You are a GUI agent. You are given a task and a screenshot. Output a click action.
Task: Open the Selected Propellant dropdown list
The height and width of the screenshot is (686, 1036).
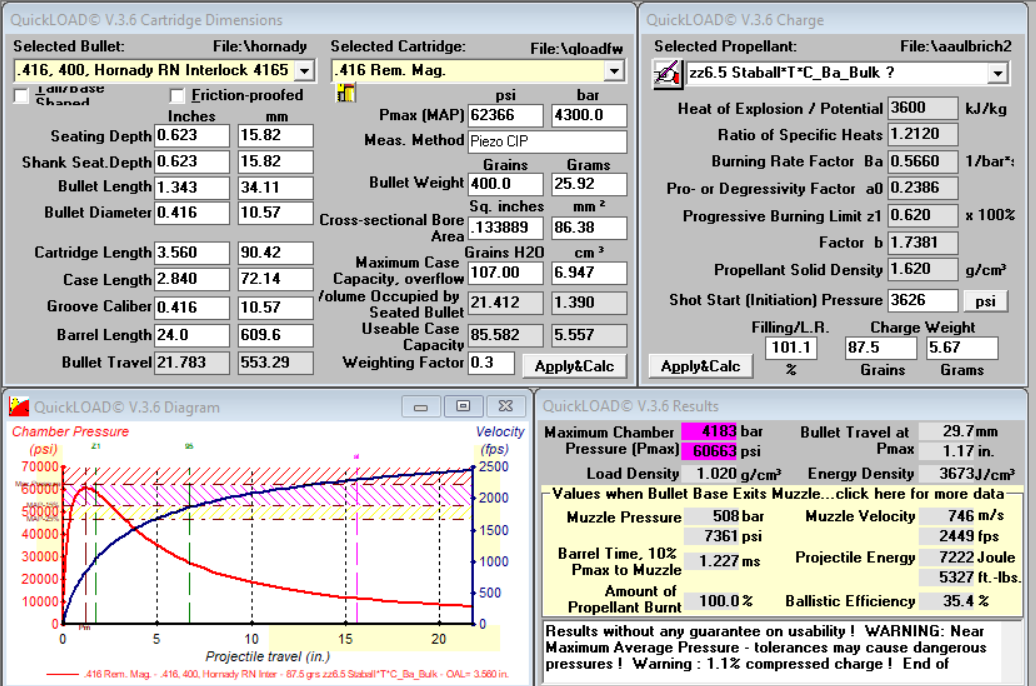click(x=996, y=74)
